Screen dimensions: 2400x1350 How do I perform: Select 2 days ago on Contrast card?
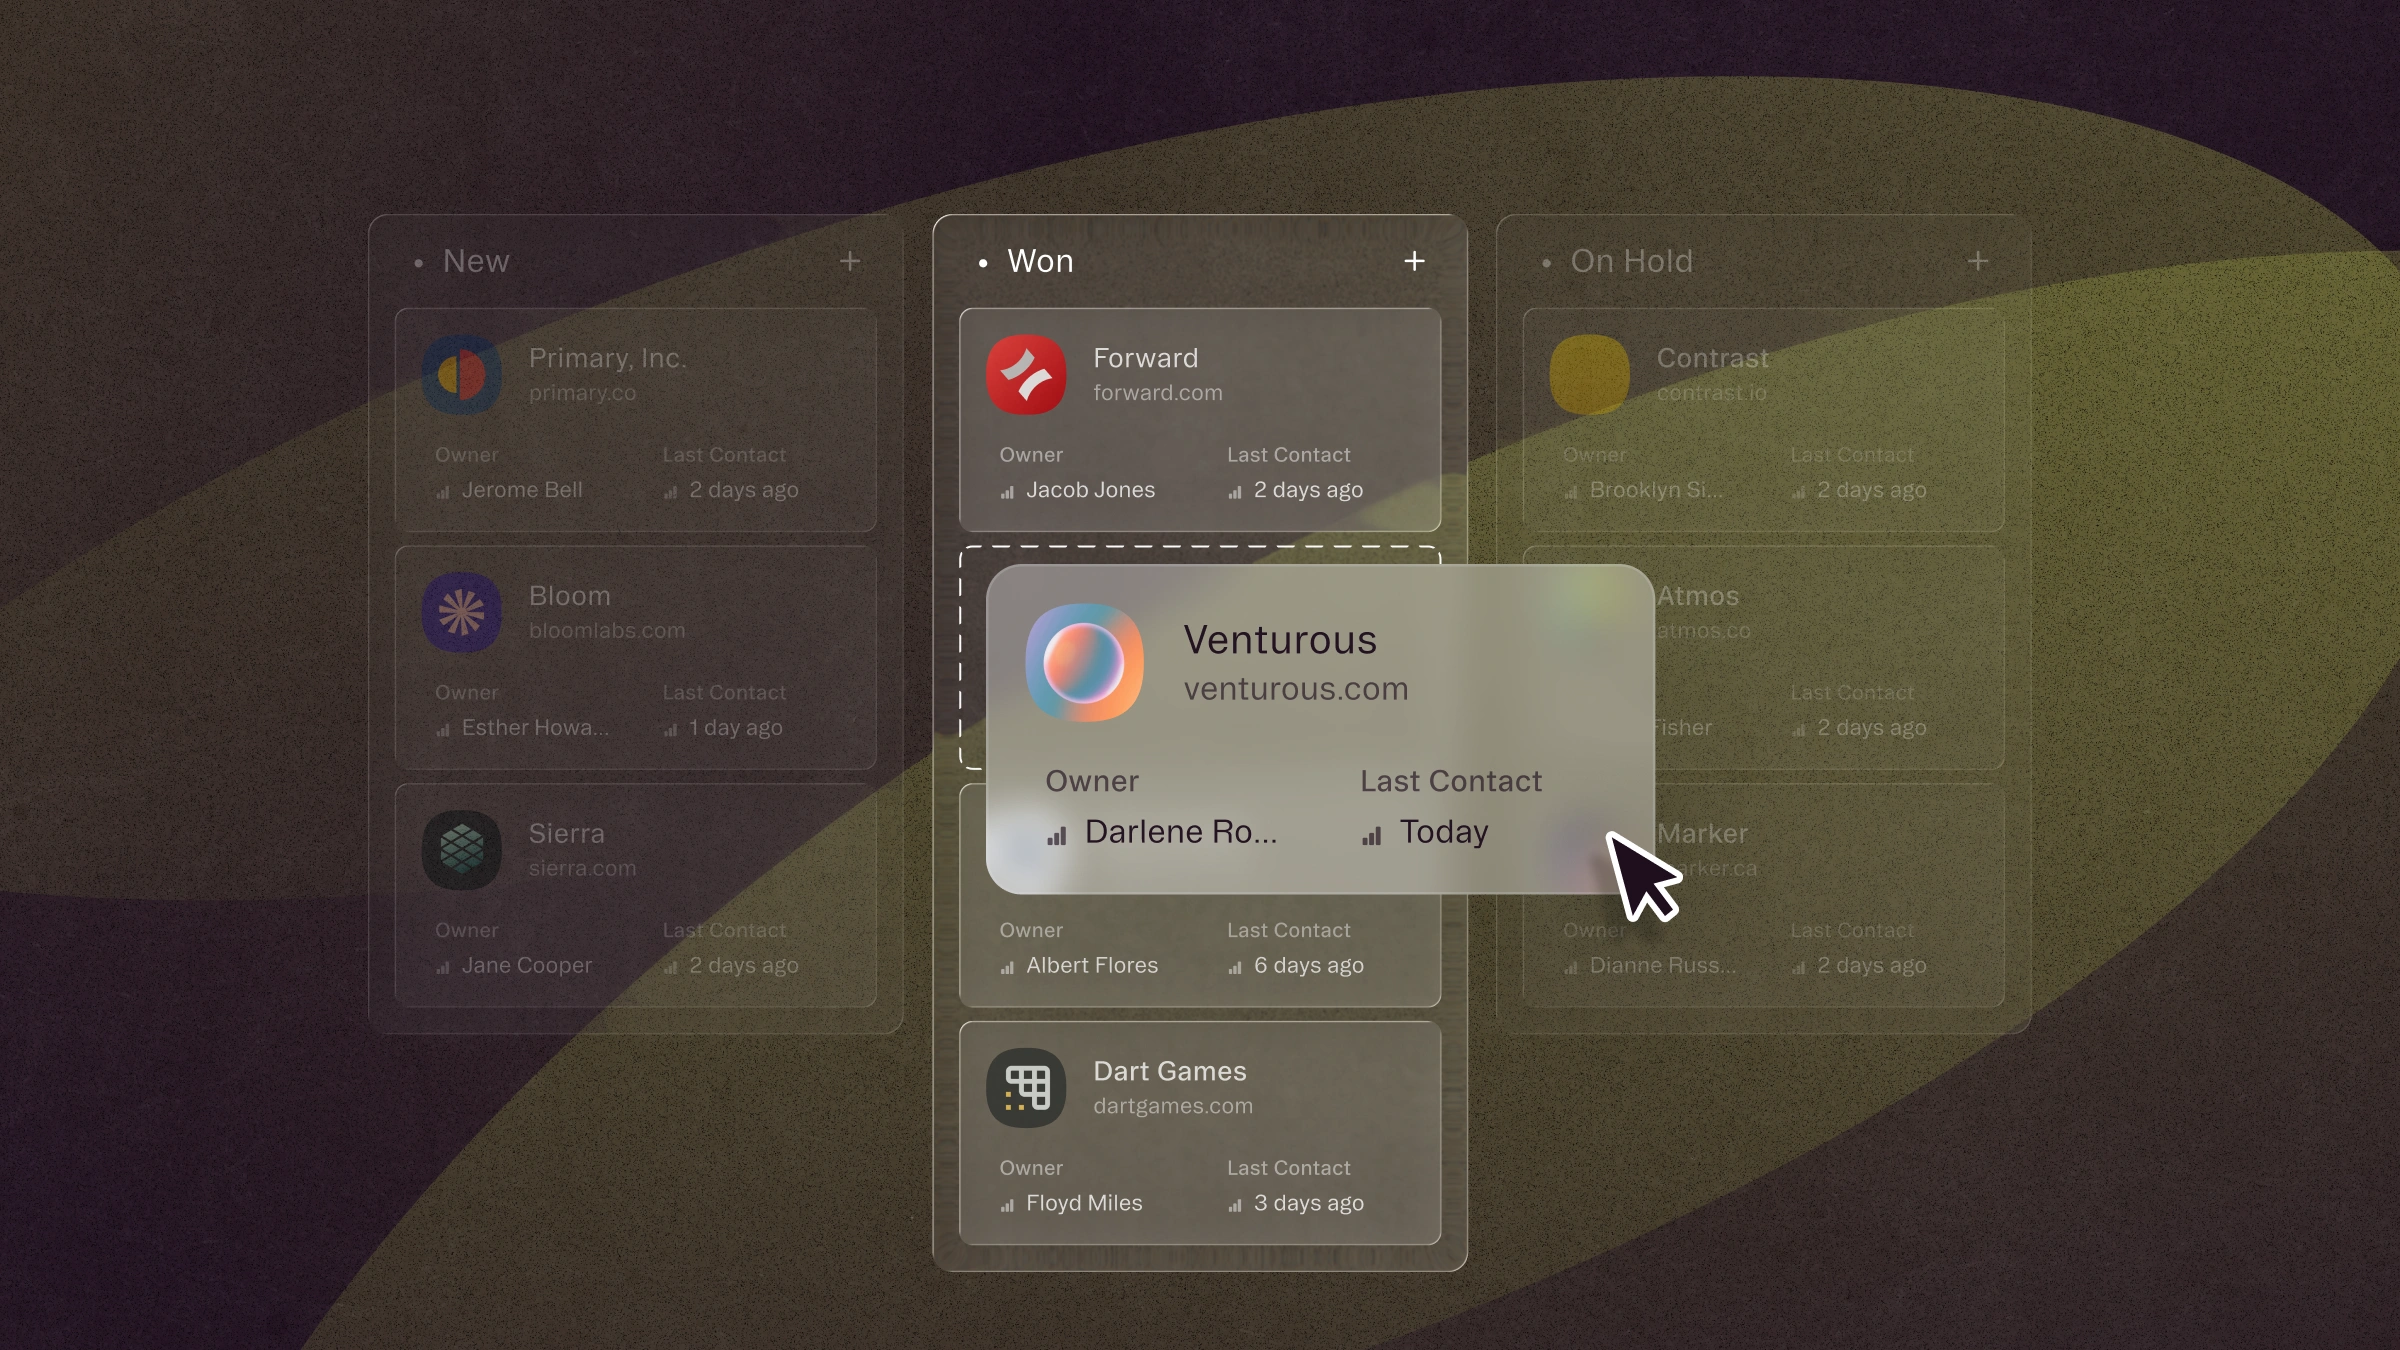tap(1872, 490)
